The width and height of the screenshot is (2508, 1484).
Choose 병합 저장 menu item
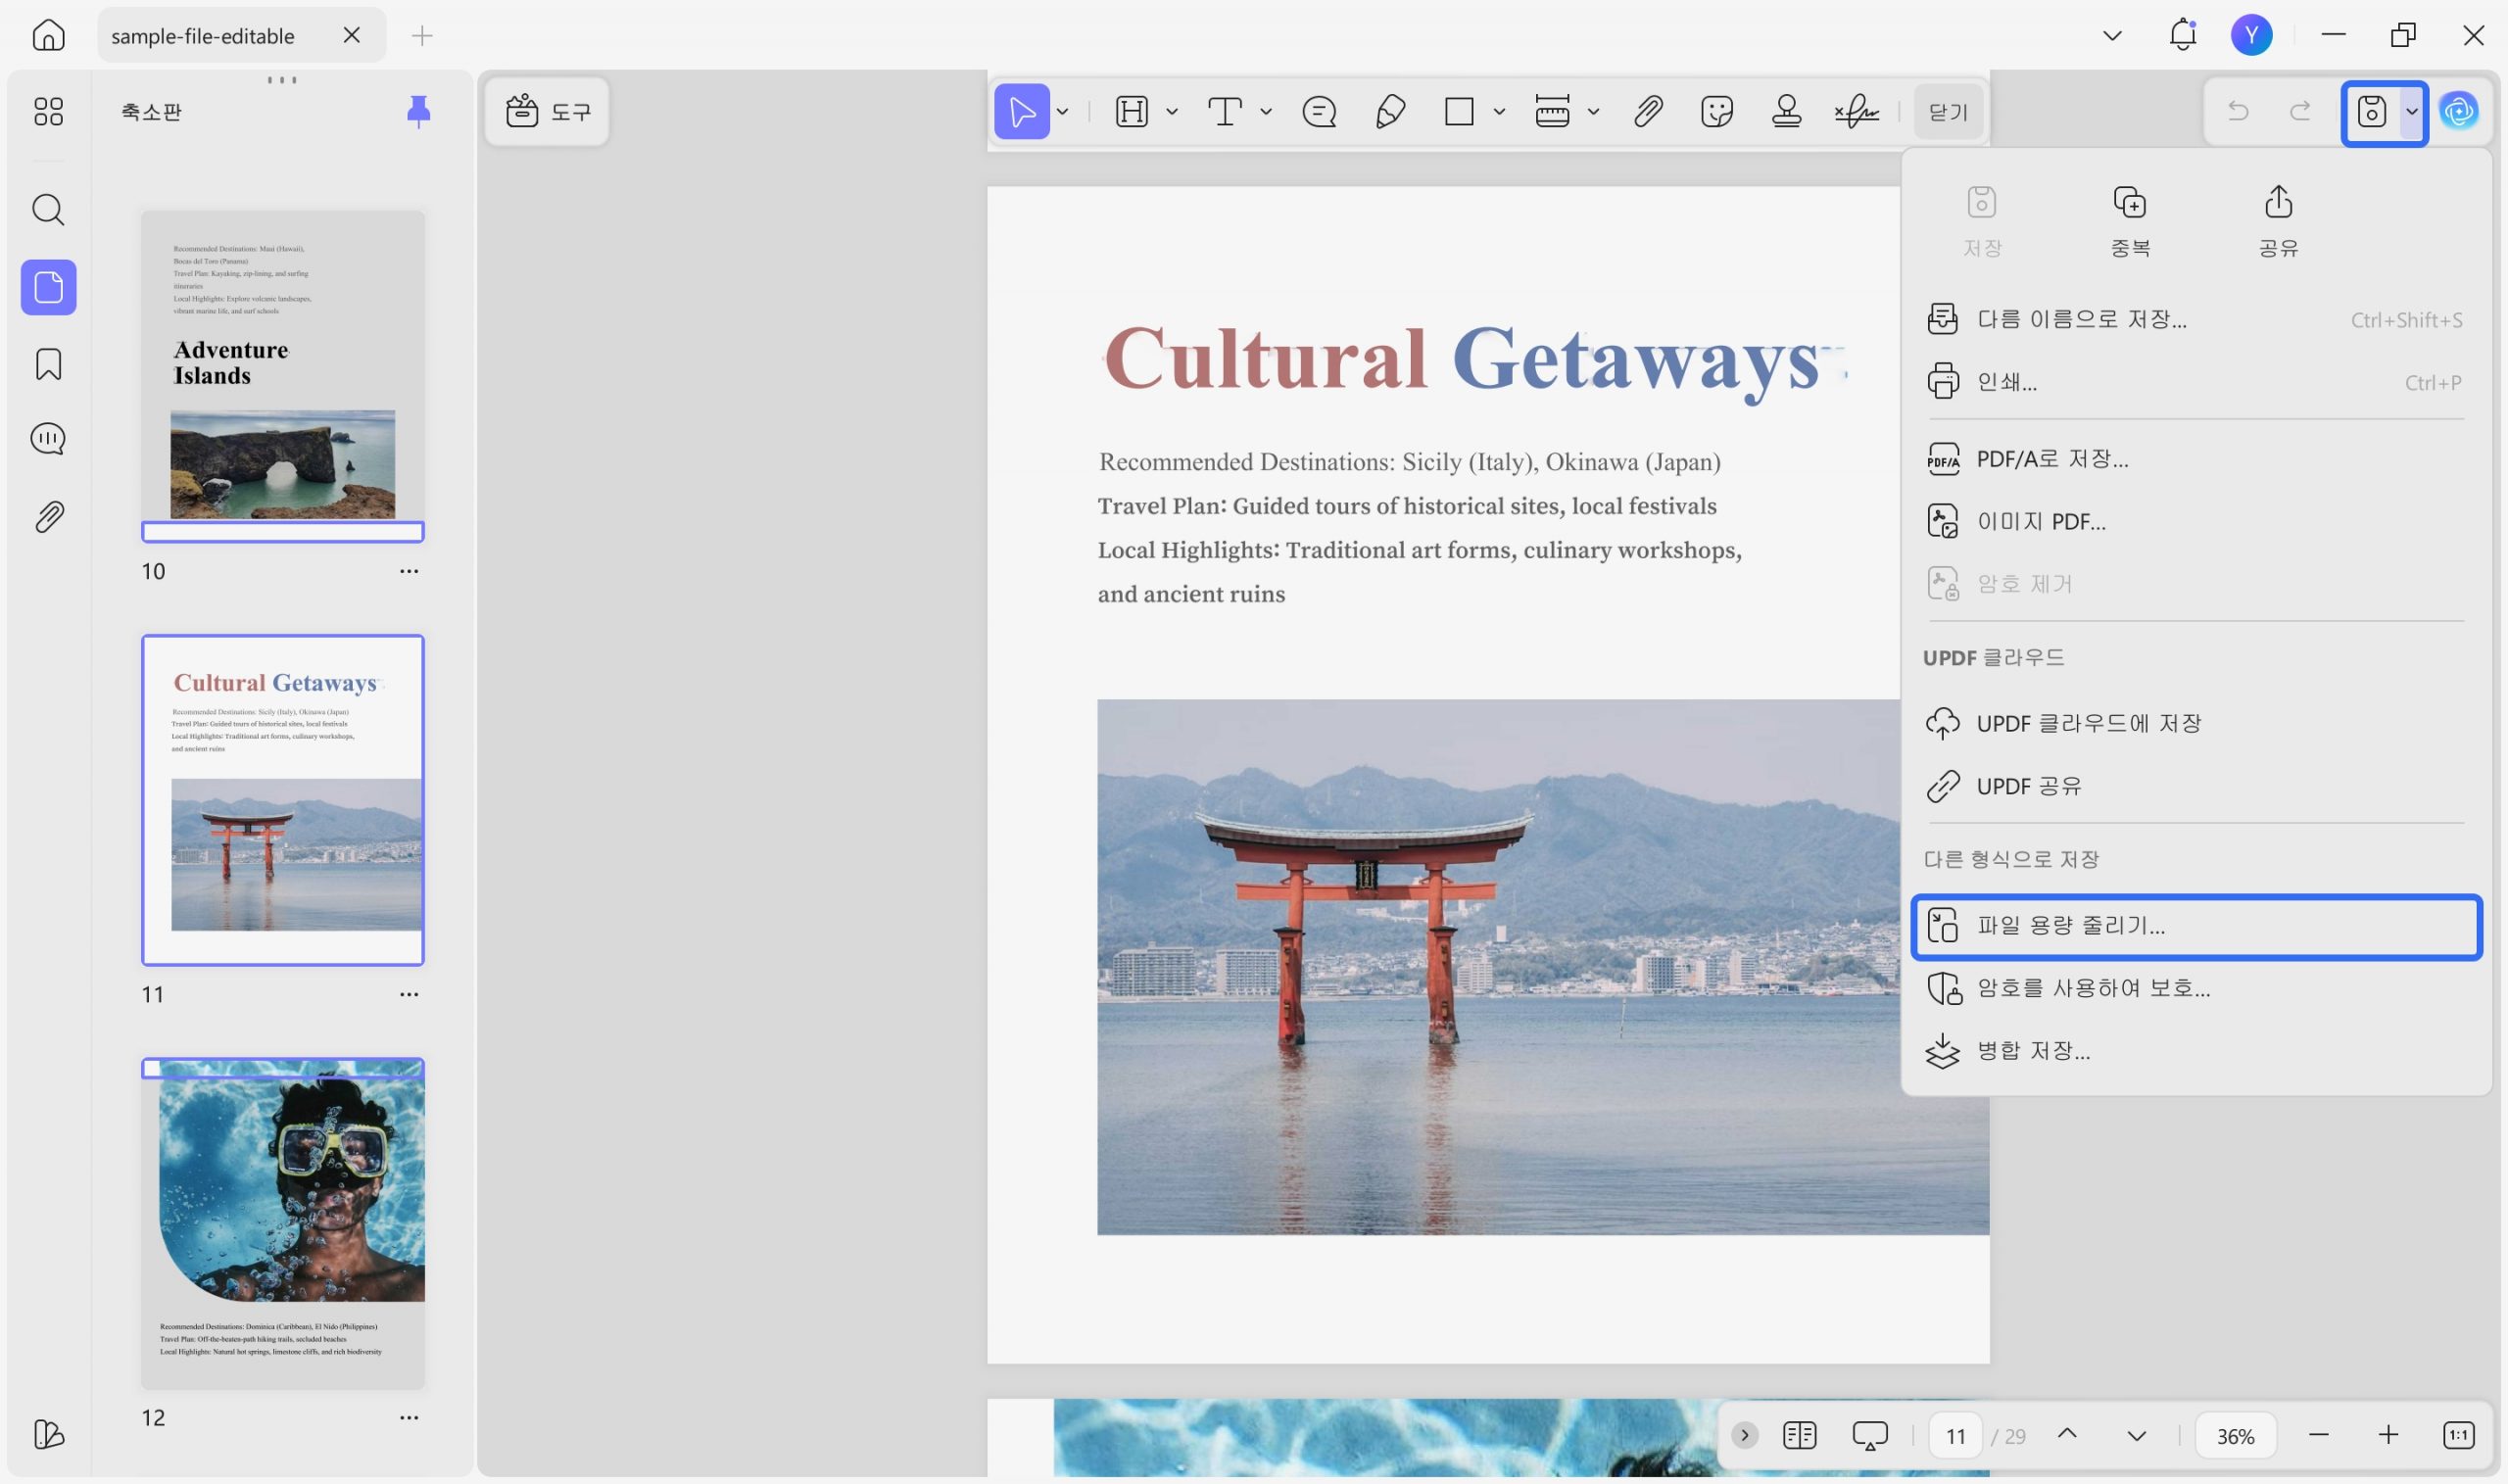pos(2195,1051)
